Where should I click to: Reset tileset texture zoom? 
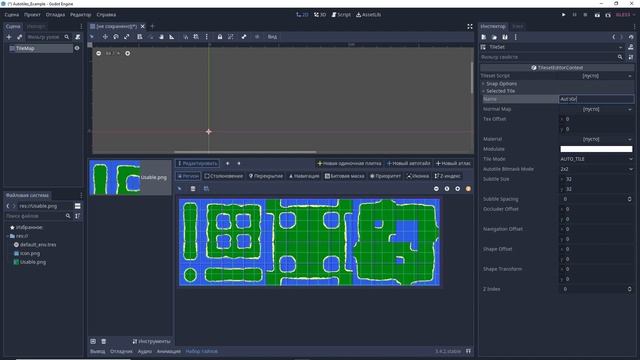447,189
